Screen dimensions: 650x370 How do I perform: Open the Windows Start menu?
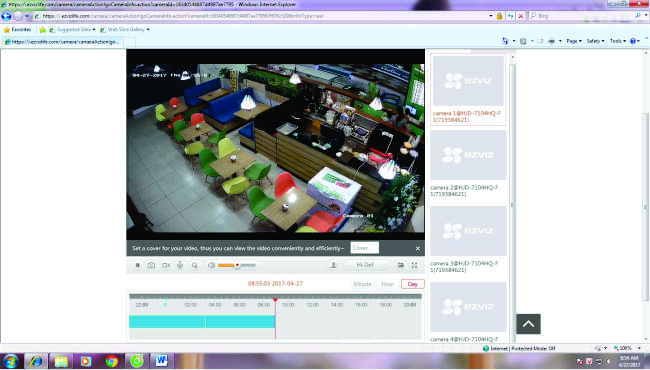tap(10, 361)
